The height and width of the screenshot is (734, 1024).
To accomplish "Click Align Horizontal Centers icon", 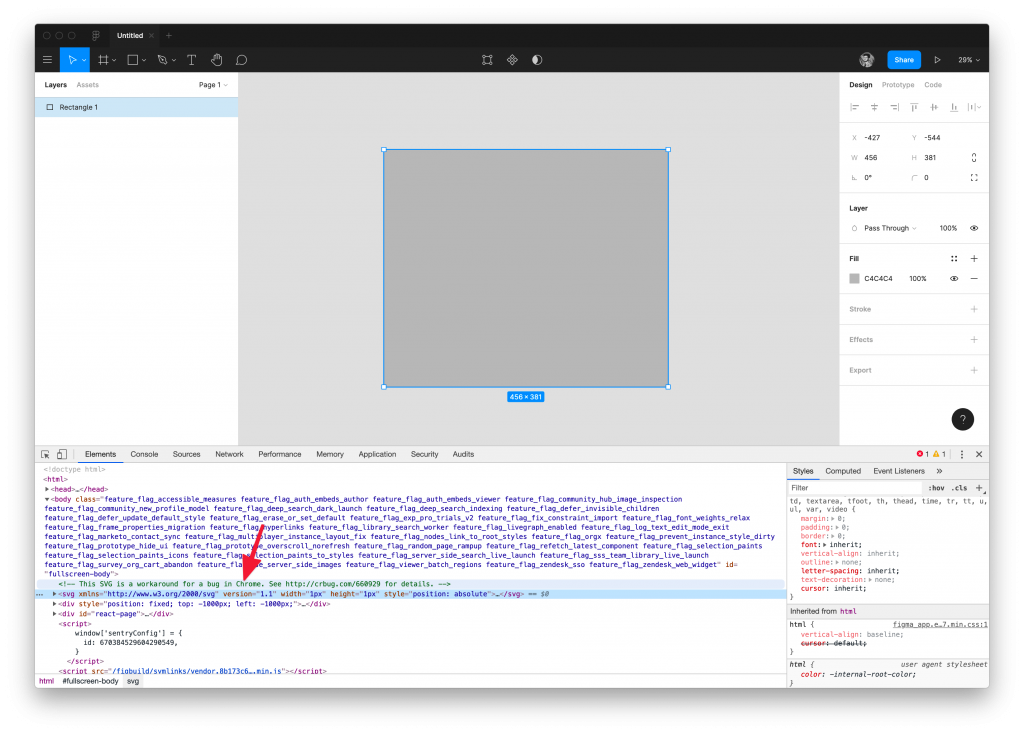I will click(x=874, y=107).
